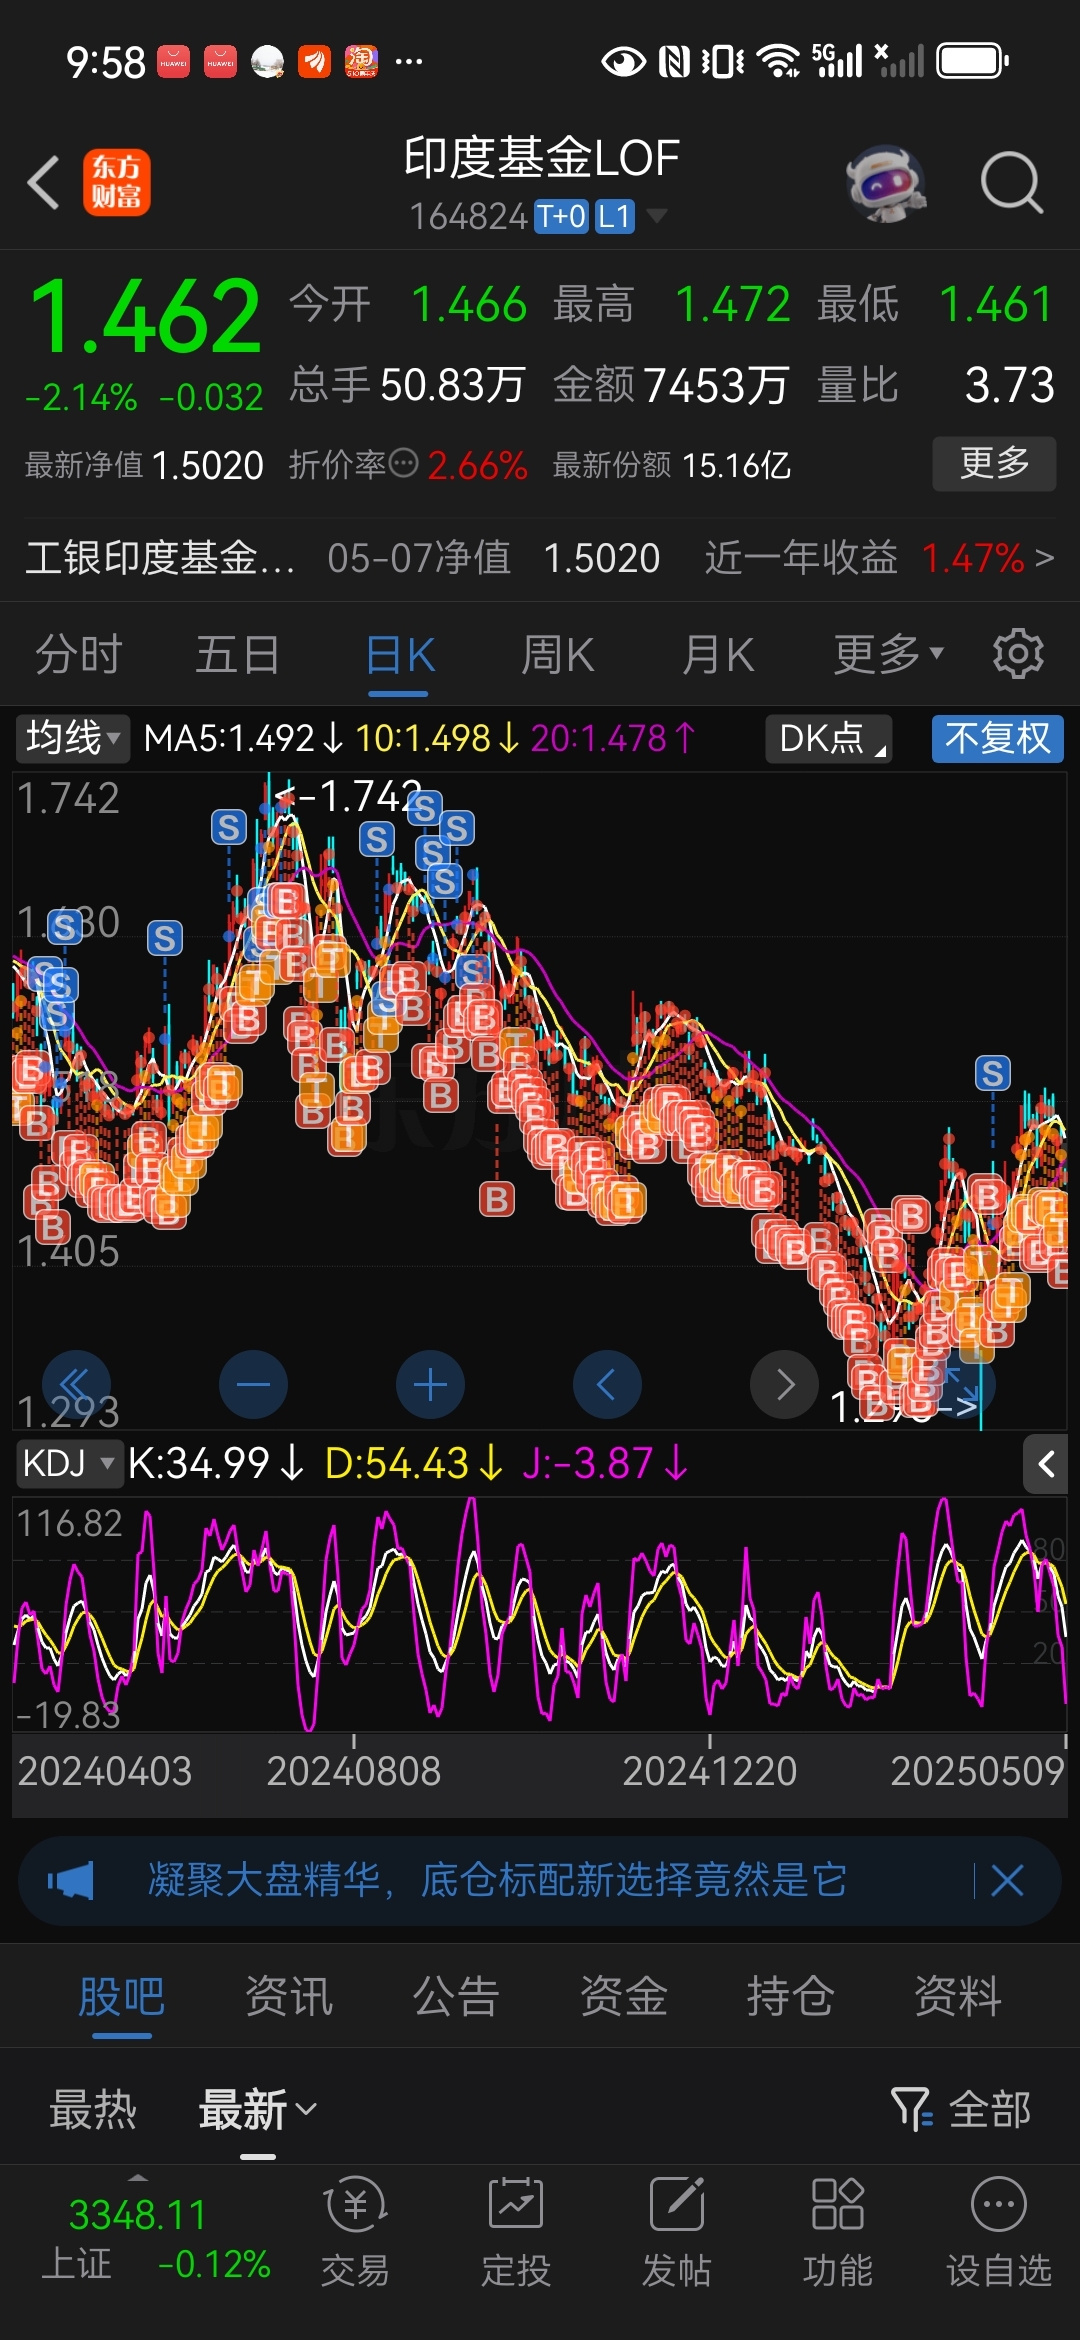This screenshot has height=2340, width=1080.
Task: Tap the MA5:1.492 value
Action: point(243,739)
